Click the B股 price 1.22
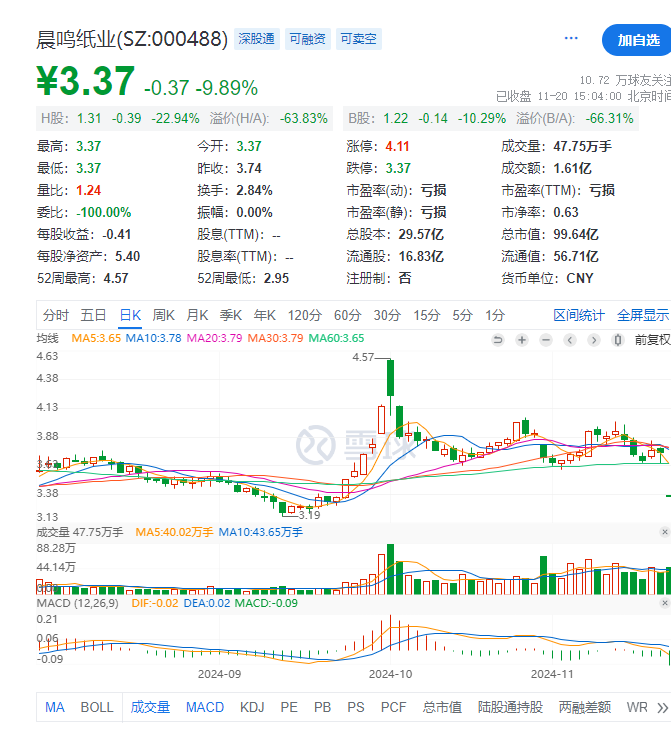 (x=396, y=119)
